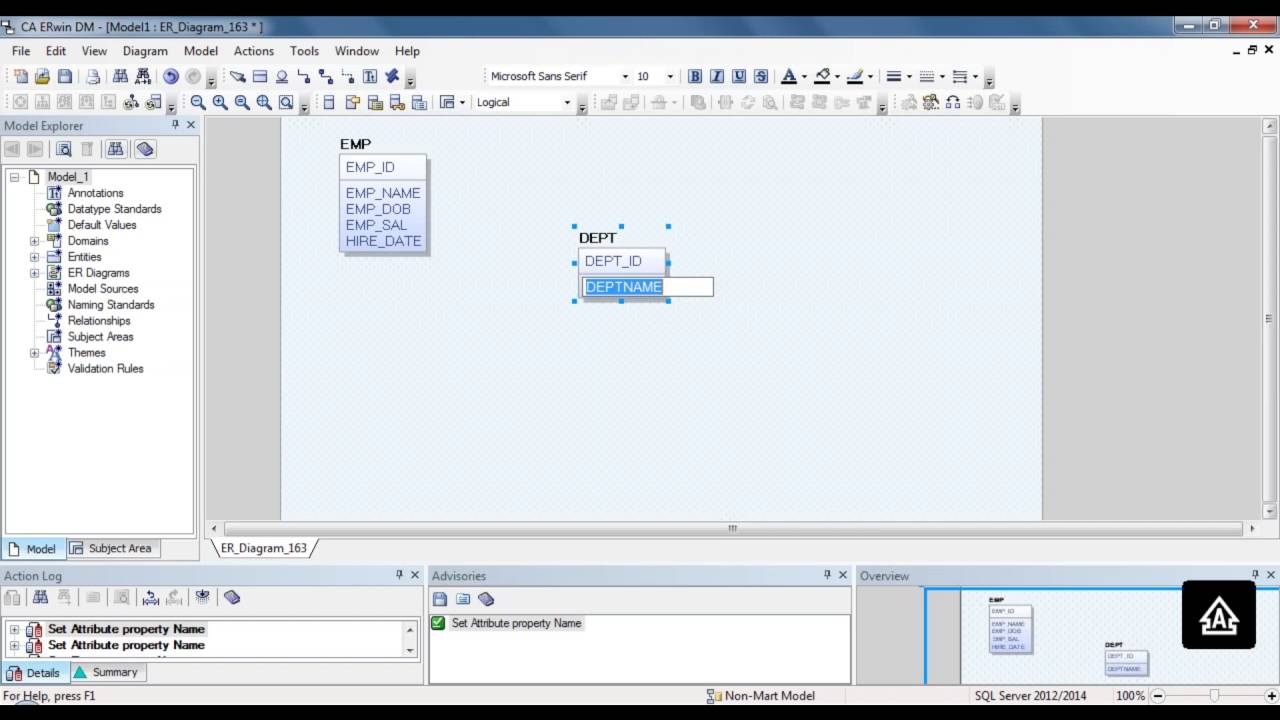Select the Relationships item in the Model Explorer
This screenshot has width=1280, height=720.
click(99, 321)
